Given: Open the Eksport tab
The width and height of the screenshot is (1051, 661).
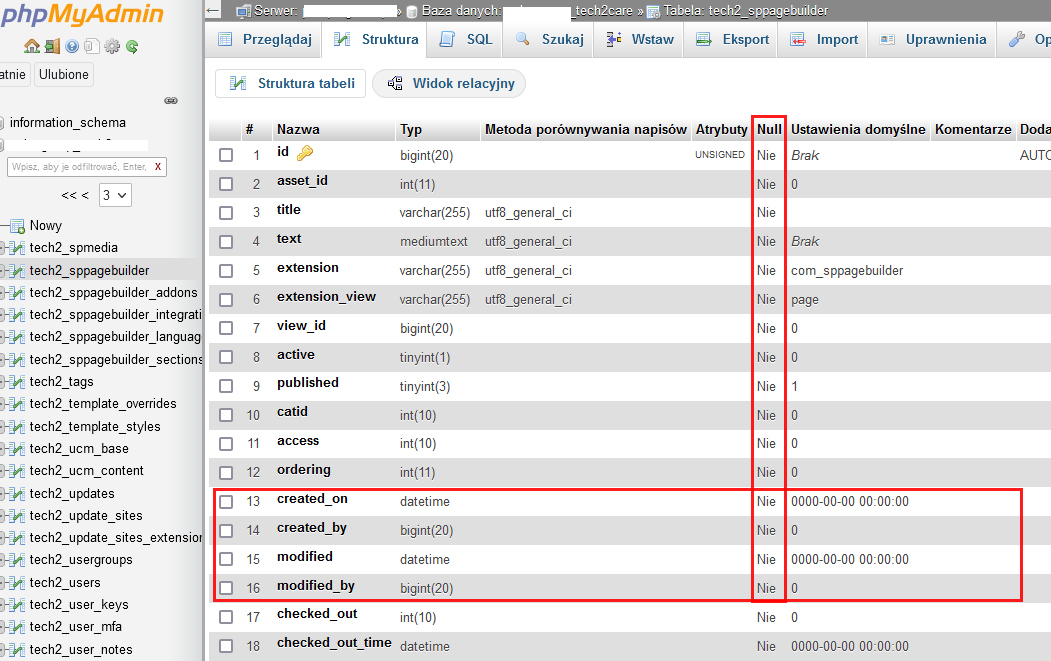Looking at the screenshot, I should pos(733,40).
